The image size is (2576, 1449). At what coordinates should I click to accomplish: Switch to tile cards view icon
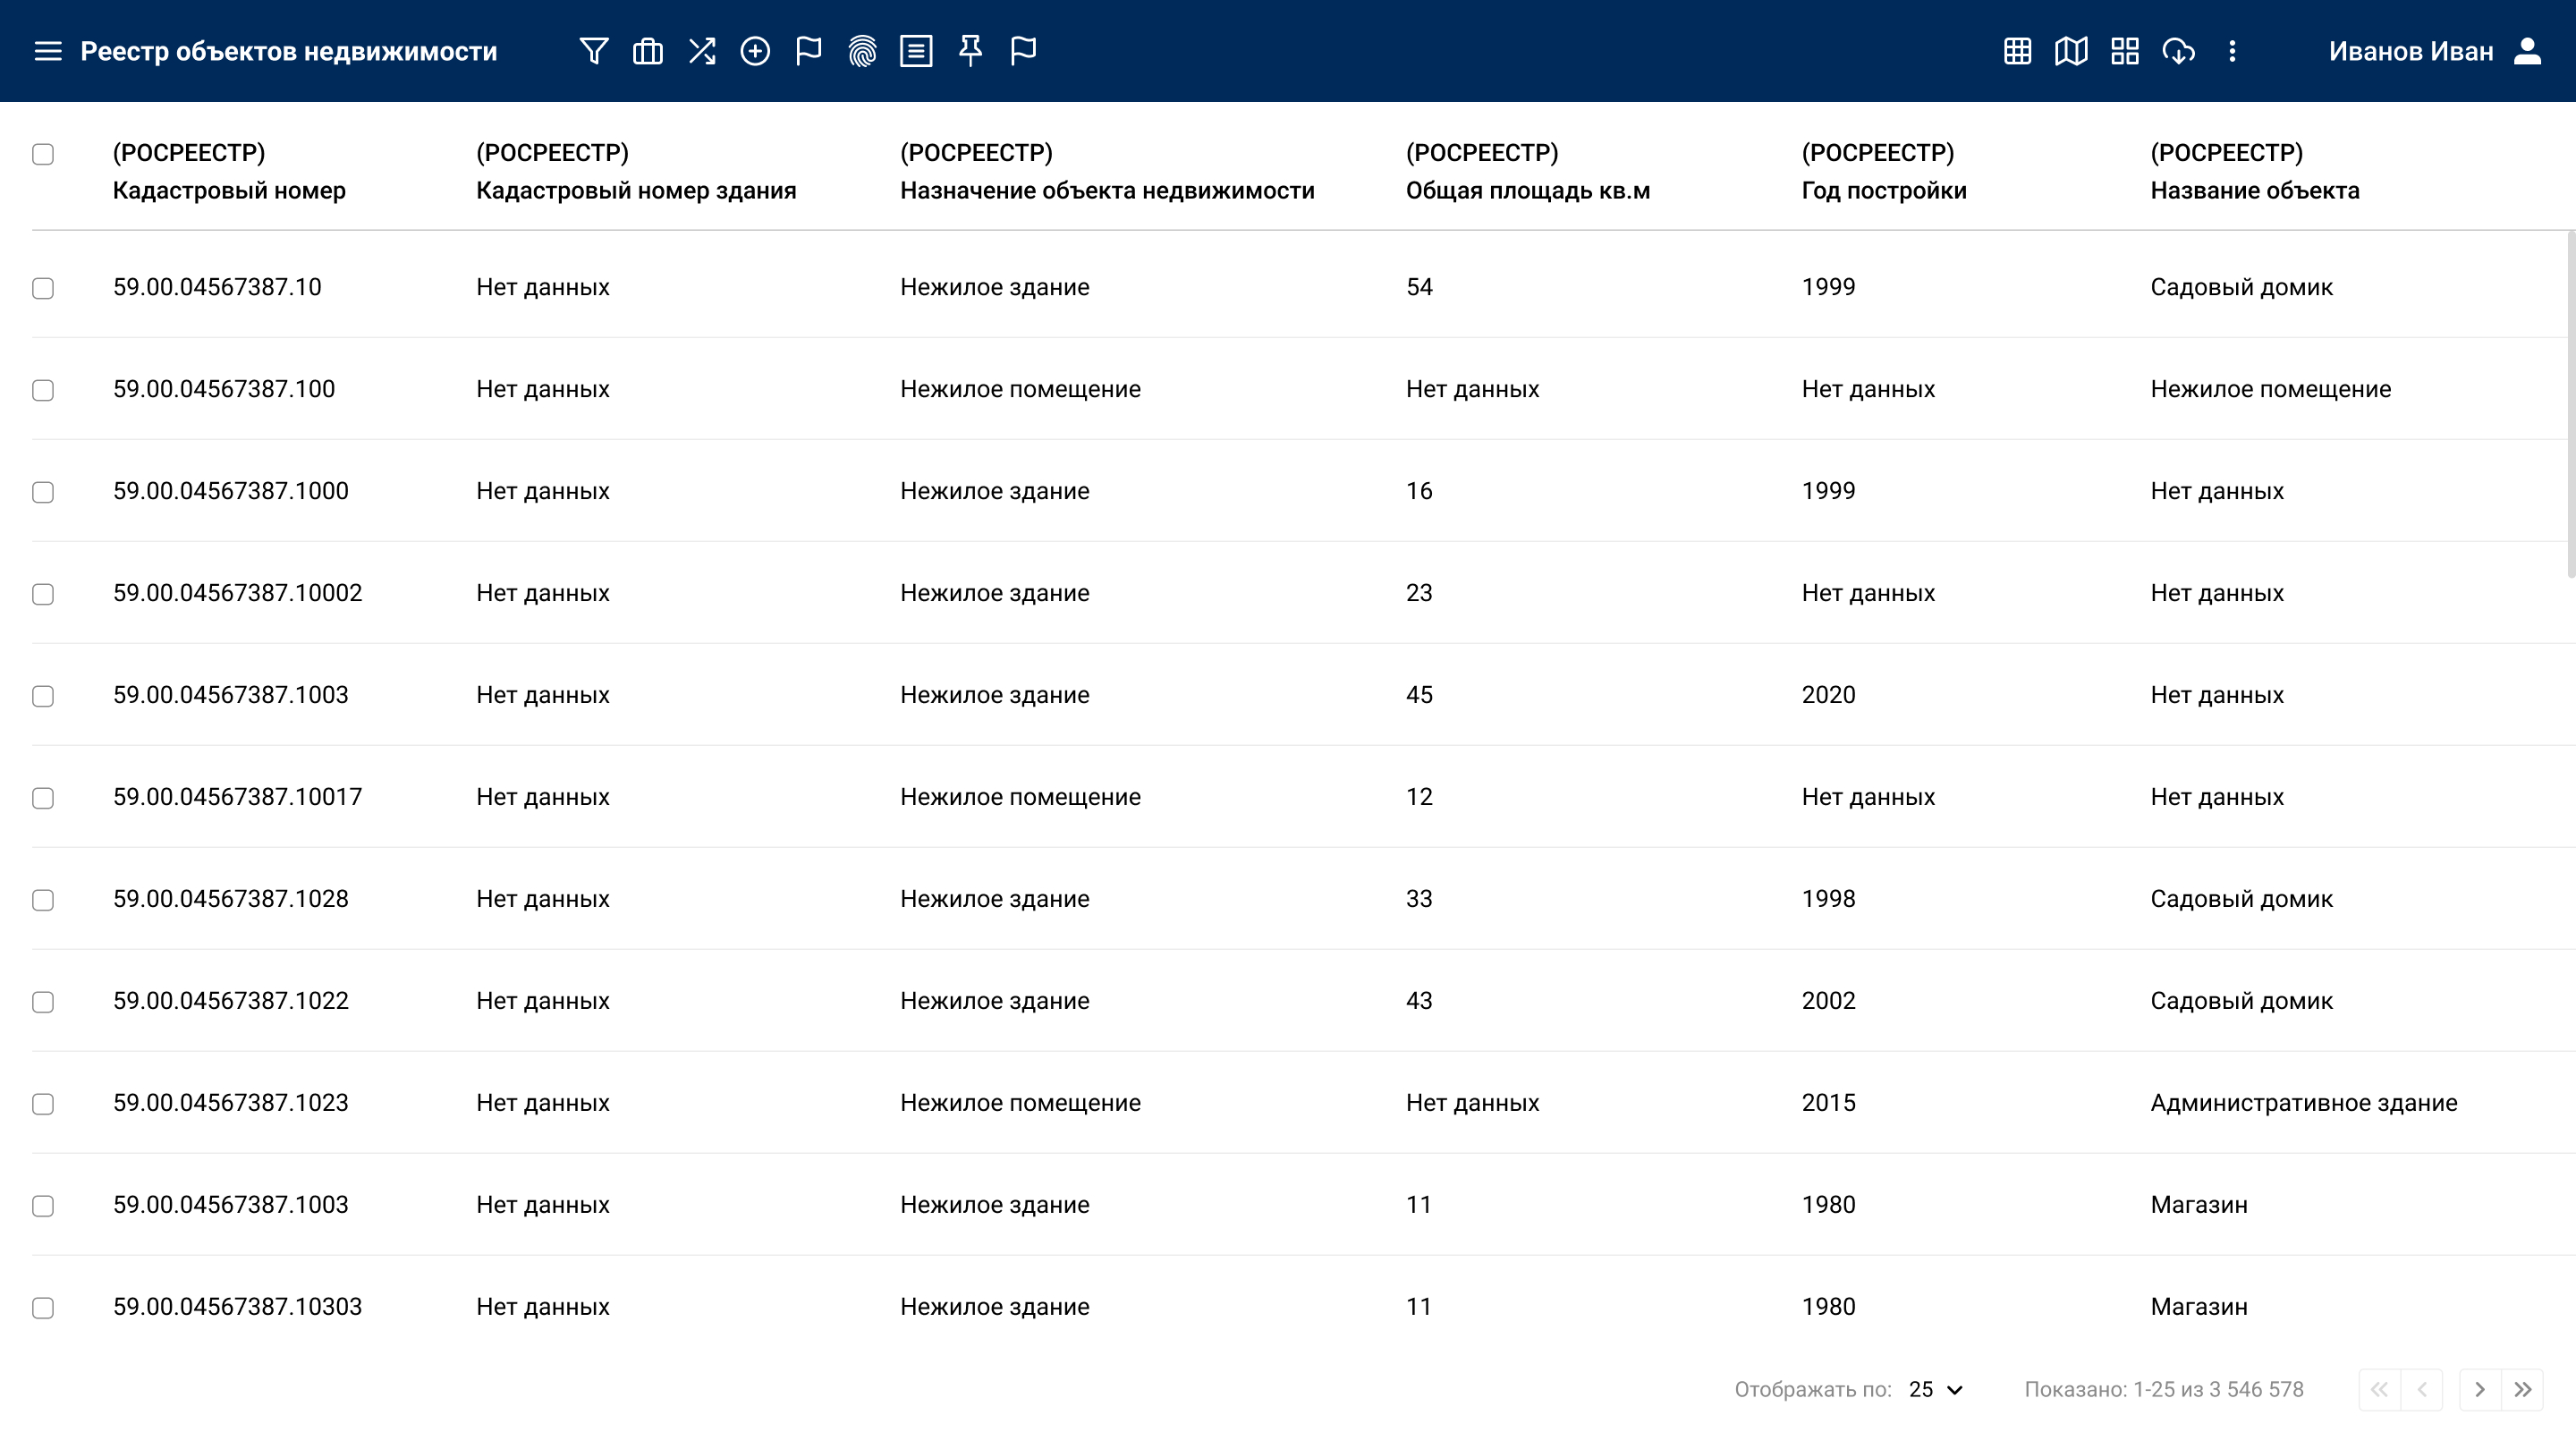point(2125,51)
